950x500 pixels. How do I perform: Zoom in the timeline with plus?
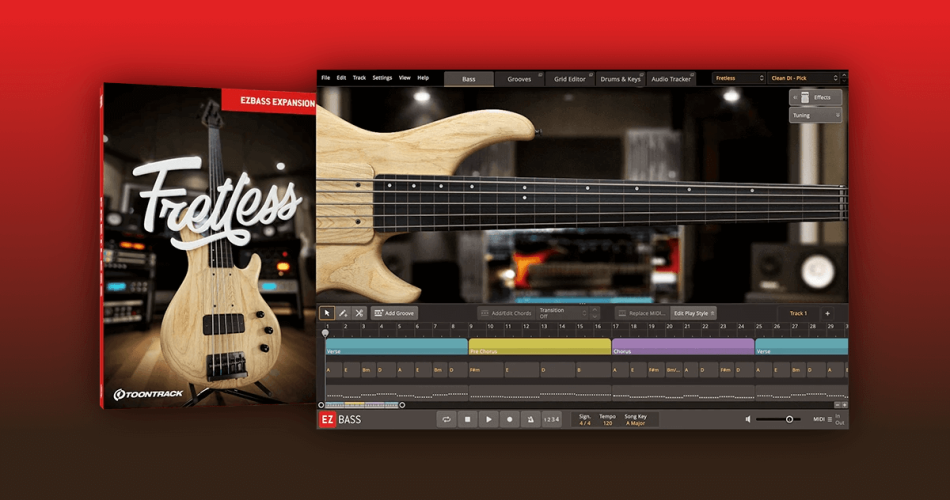pos(845,405)
